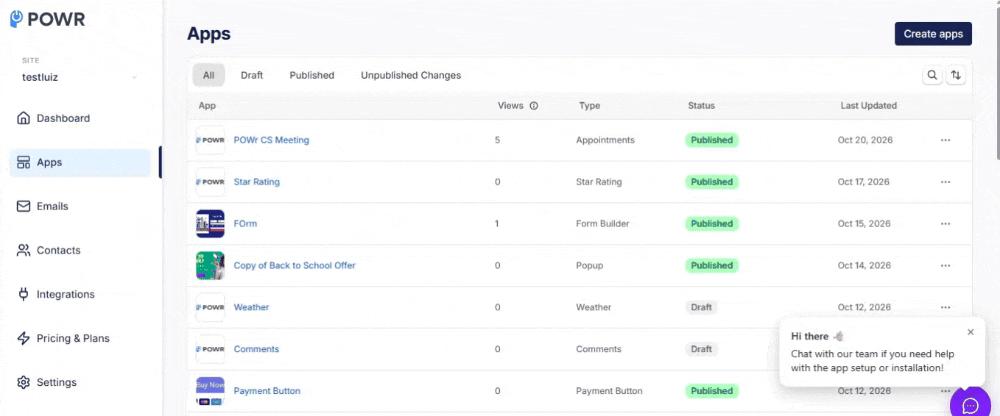Click the Weather app thumbnail
The image size is (1000, 416).
[x=210, y=307]
